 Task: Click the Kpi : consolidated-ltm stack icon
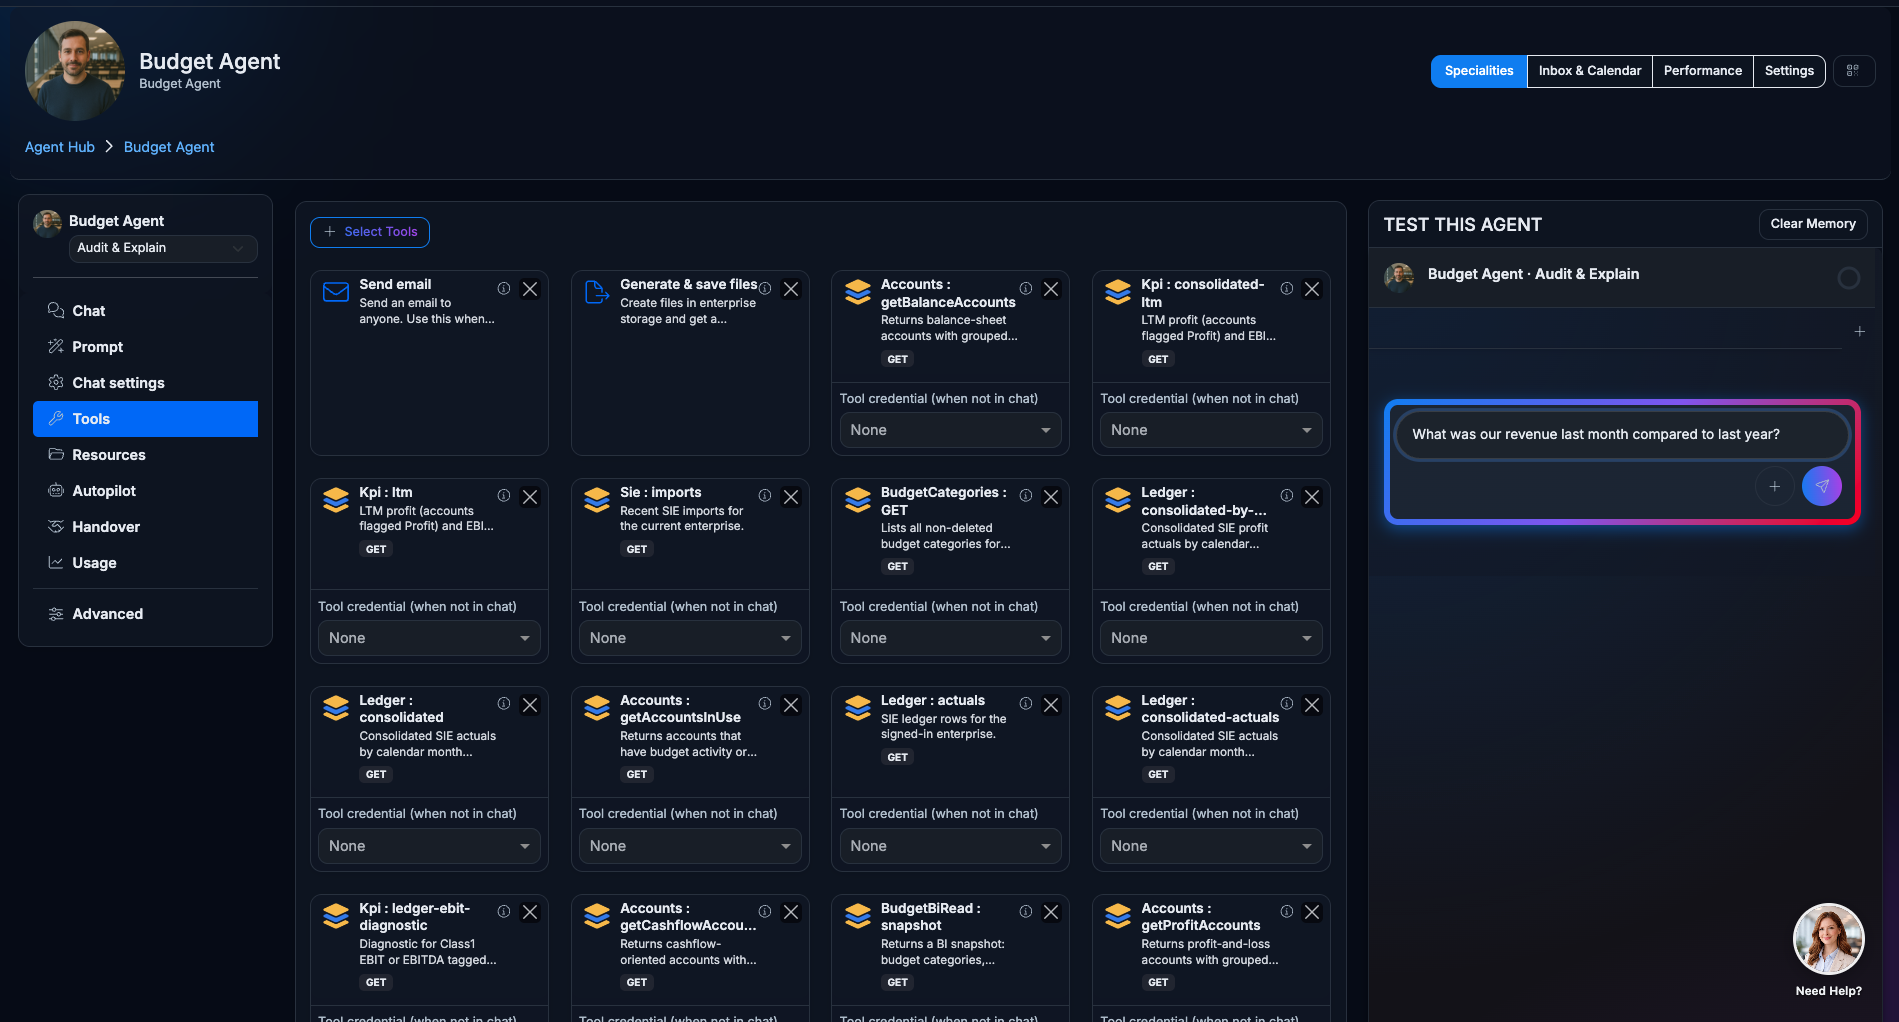(x=1118, y=292)
